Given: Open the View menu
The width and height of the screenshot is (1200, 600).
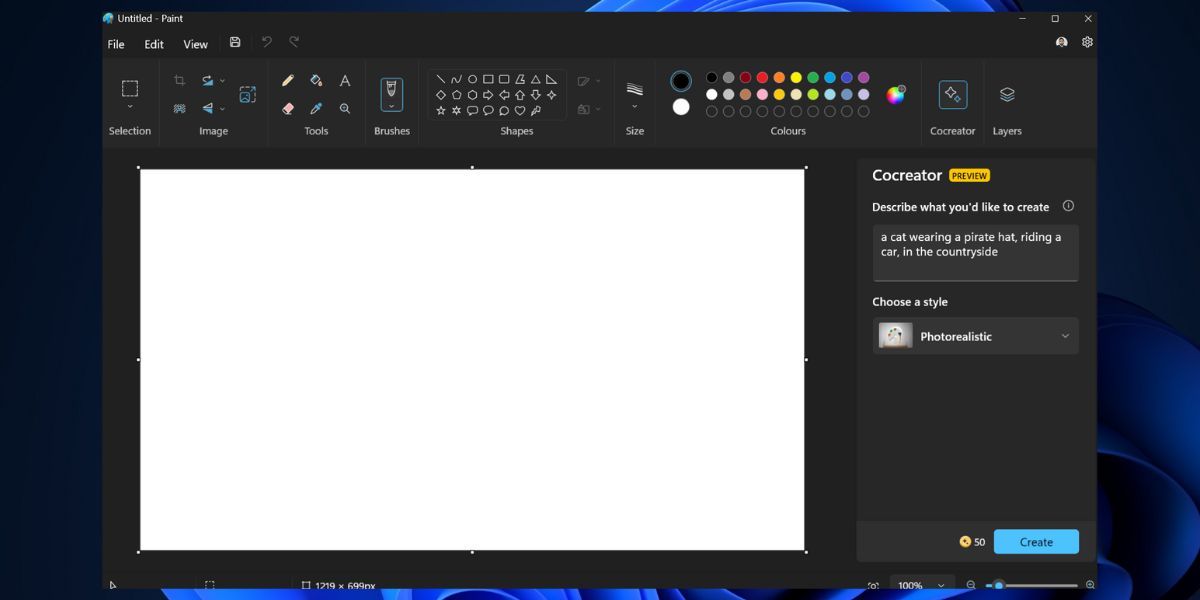Looking at the screenshot, I should 195,44.
